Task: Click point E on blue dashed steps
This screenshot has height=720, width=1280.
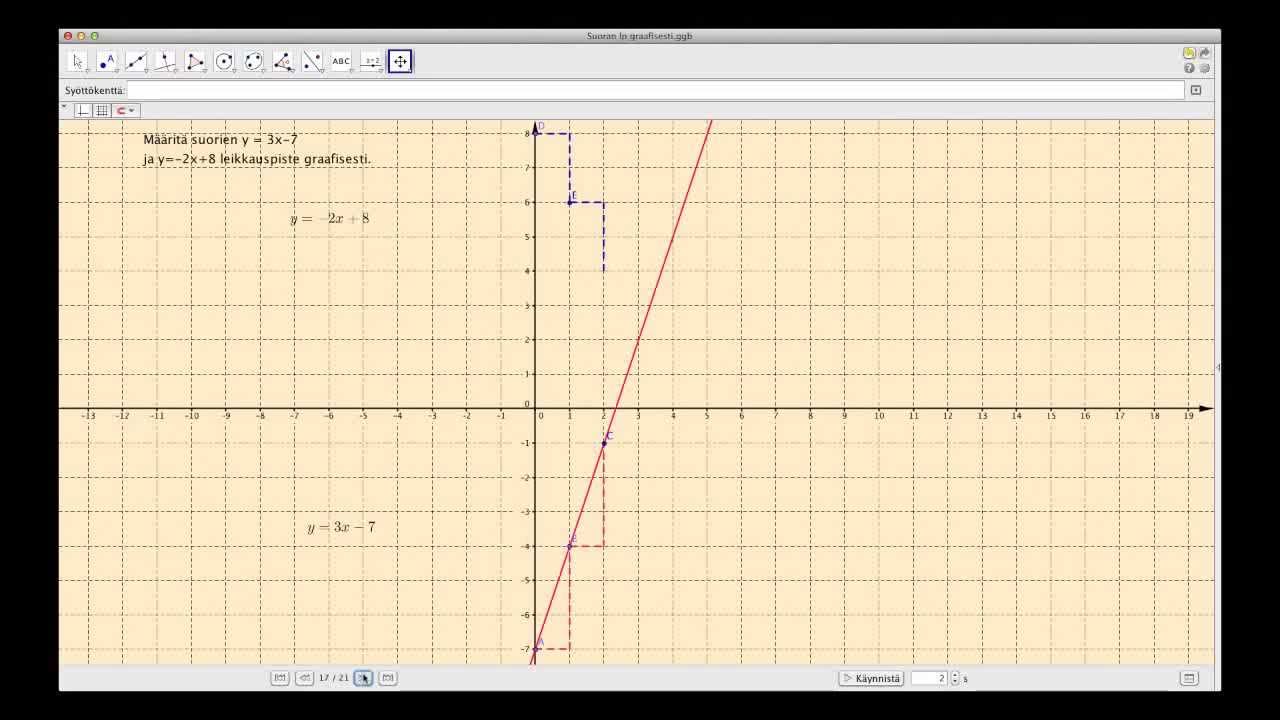Action: click(570, 202)
